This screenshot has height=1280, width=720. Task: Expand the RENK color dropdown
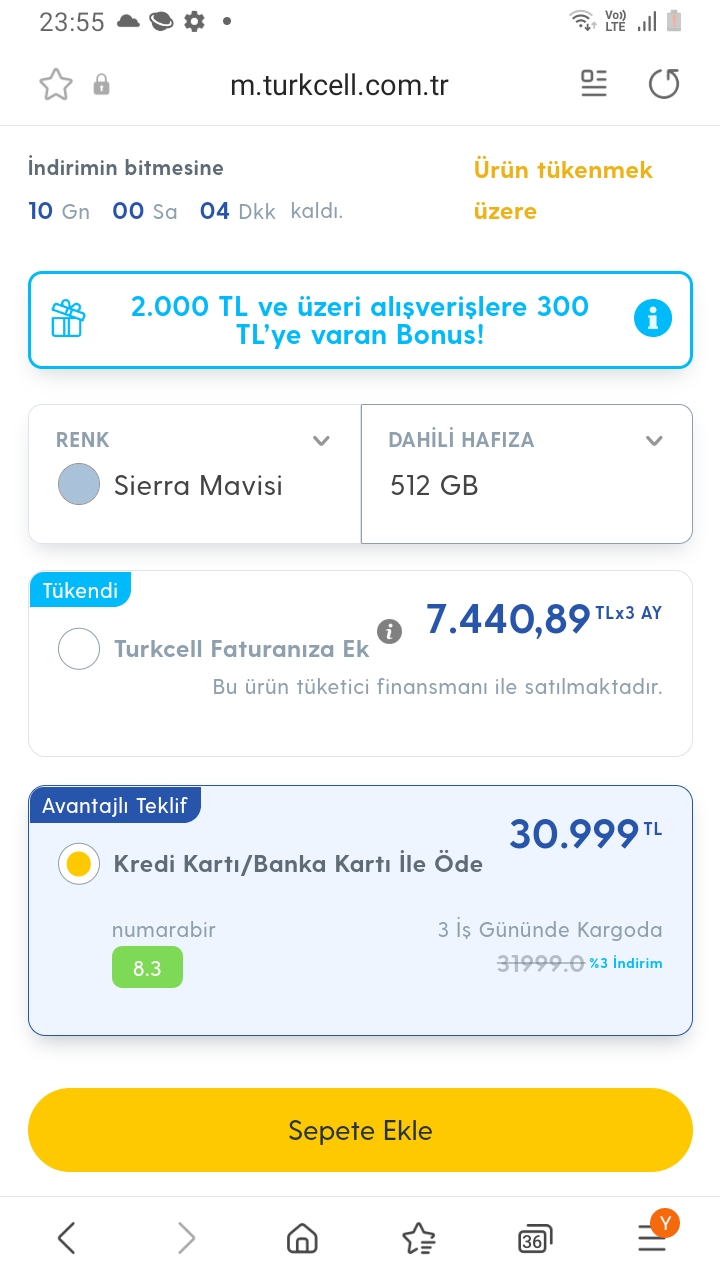click(x=321, y=440)
